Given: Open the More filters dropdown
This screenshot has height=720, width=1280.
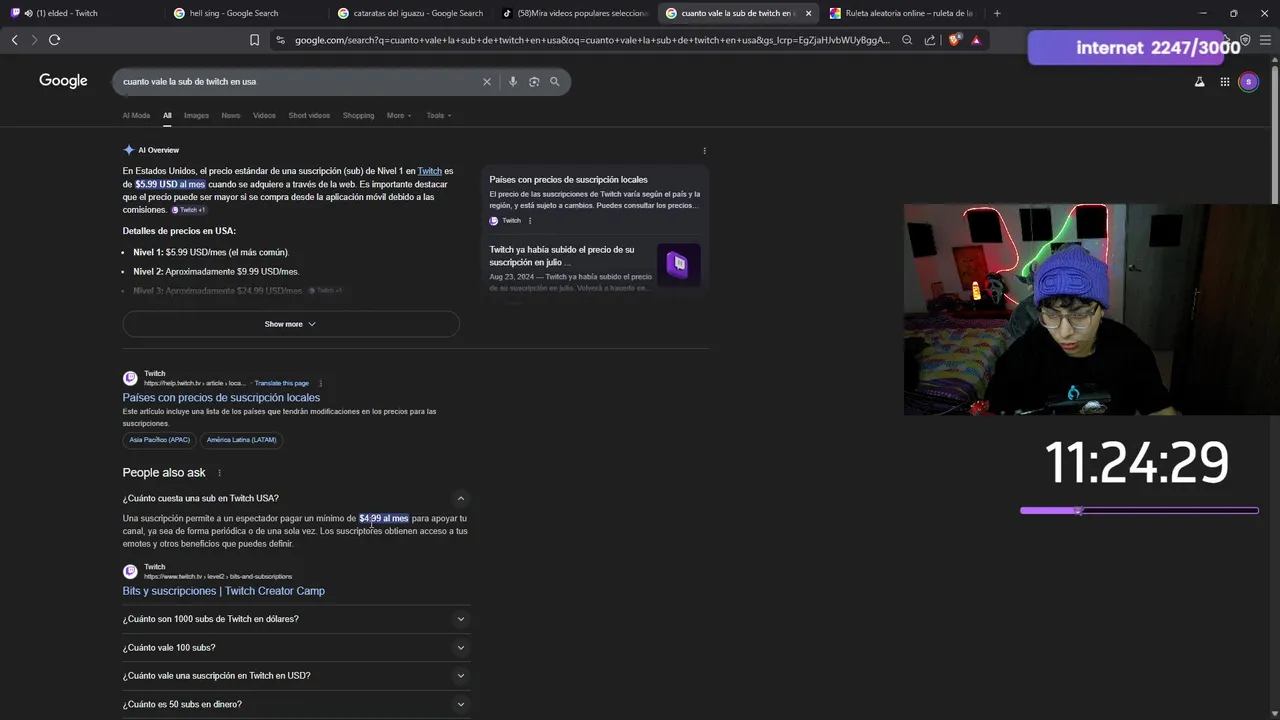Looking at the screenshot, I should (399, 116).
